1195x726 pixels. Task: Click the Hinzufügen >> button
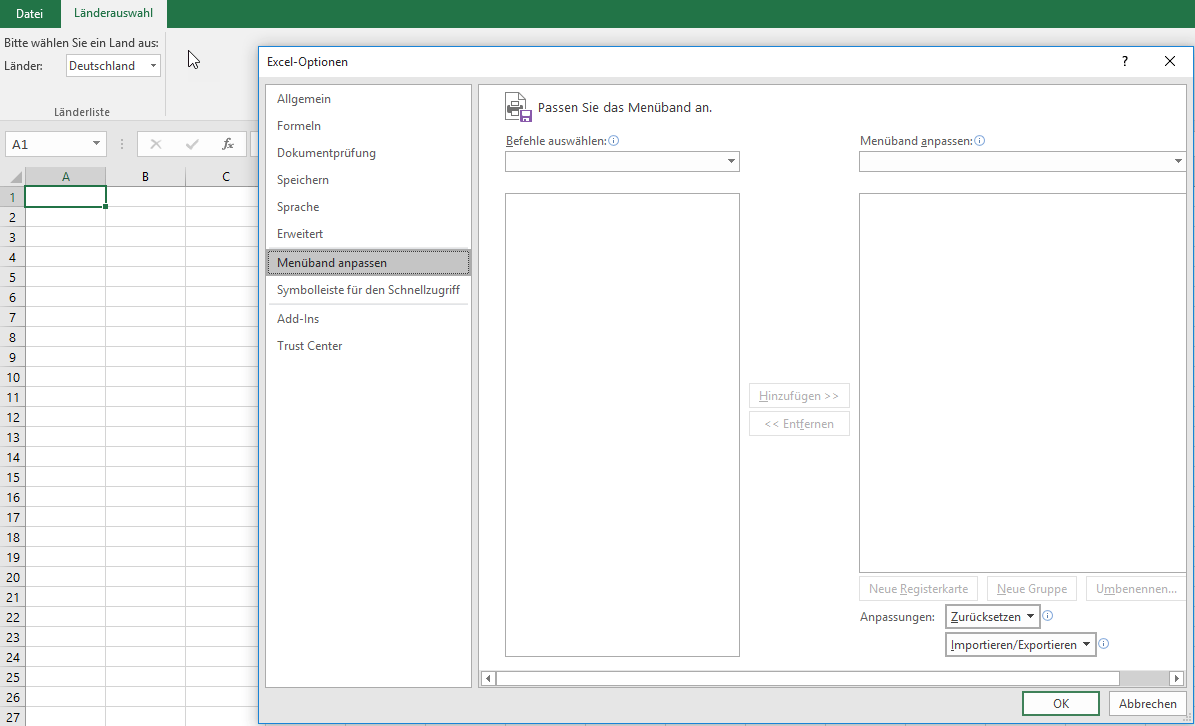(x=799, y=396)
